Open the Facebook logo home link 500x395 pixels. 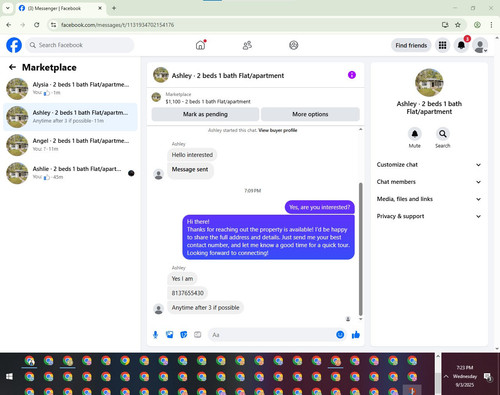(x=14, y=45)
